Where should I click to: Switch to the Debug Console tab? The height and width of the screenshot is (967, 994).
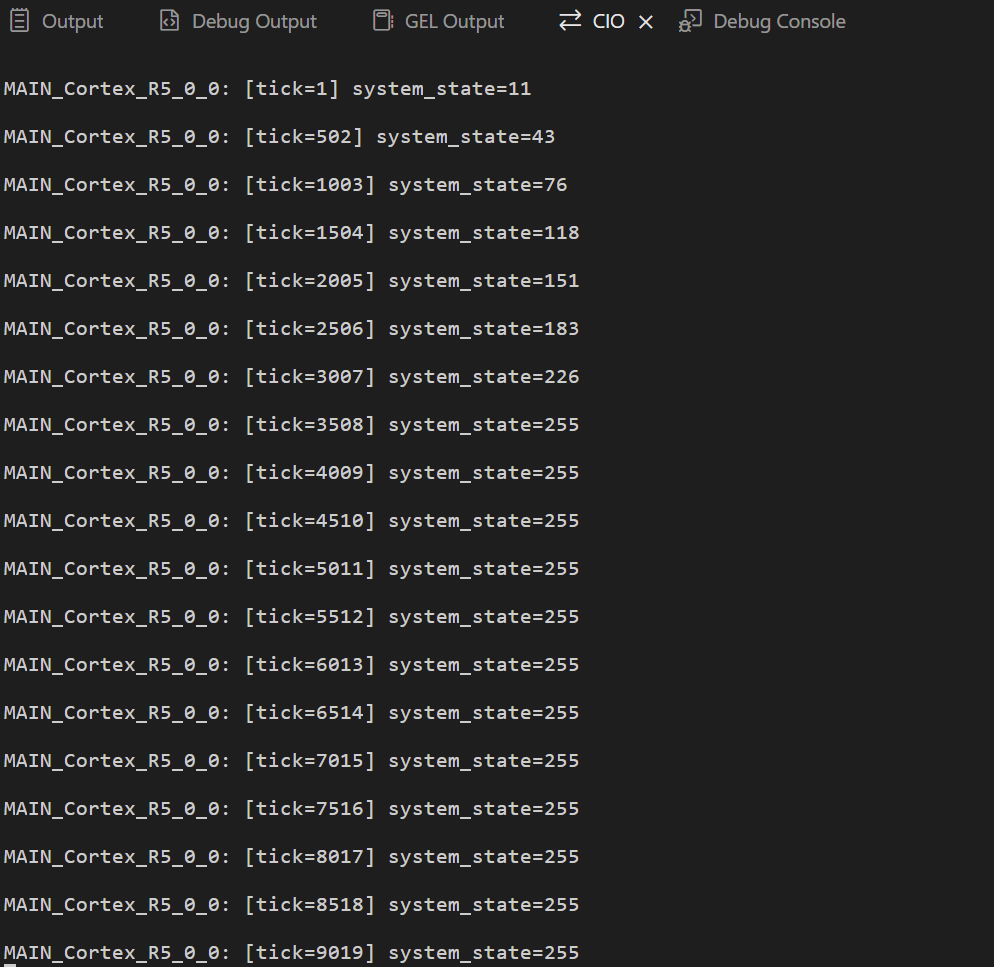click(x=779, y=21)
